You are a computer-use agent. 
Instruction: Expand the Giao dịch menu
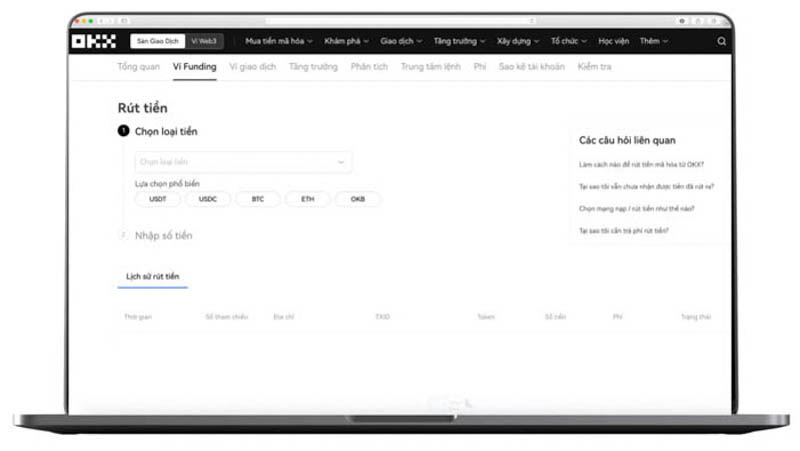tap(401, 41)
